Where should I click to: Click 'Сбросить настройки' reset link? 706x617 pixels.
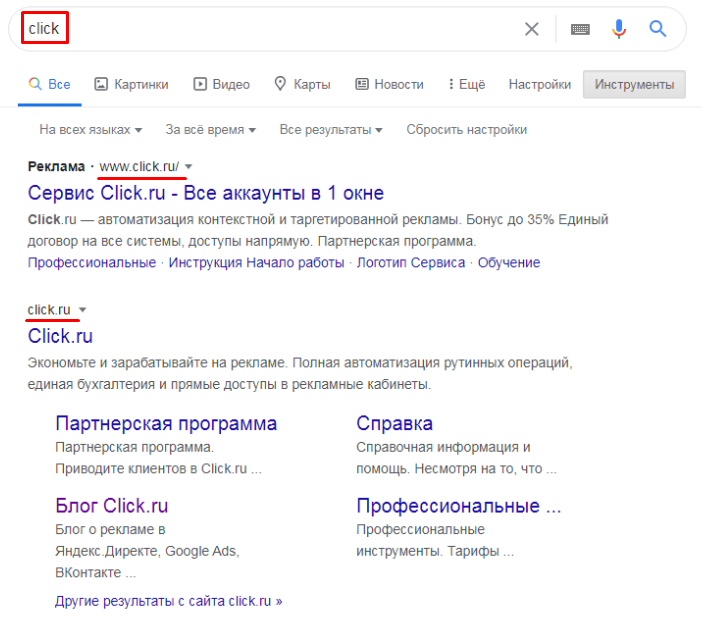point(466,130)
